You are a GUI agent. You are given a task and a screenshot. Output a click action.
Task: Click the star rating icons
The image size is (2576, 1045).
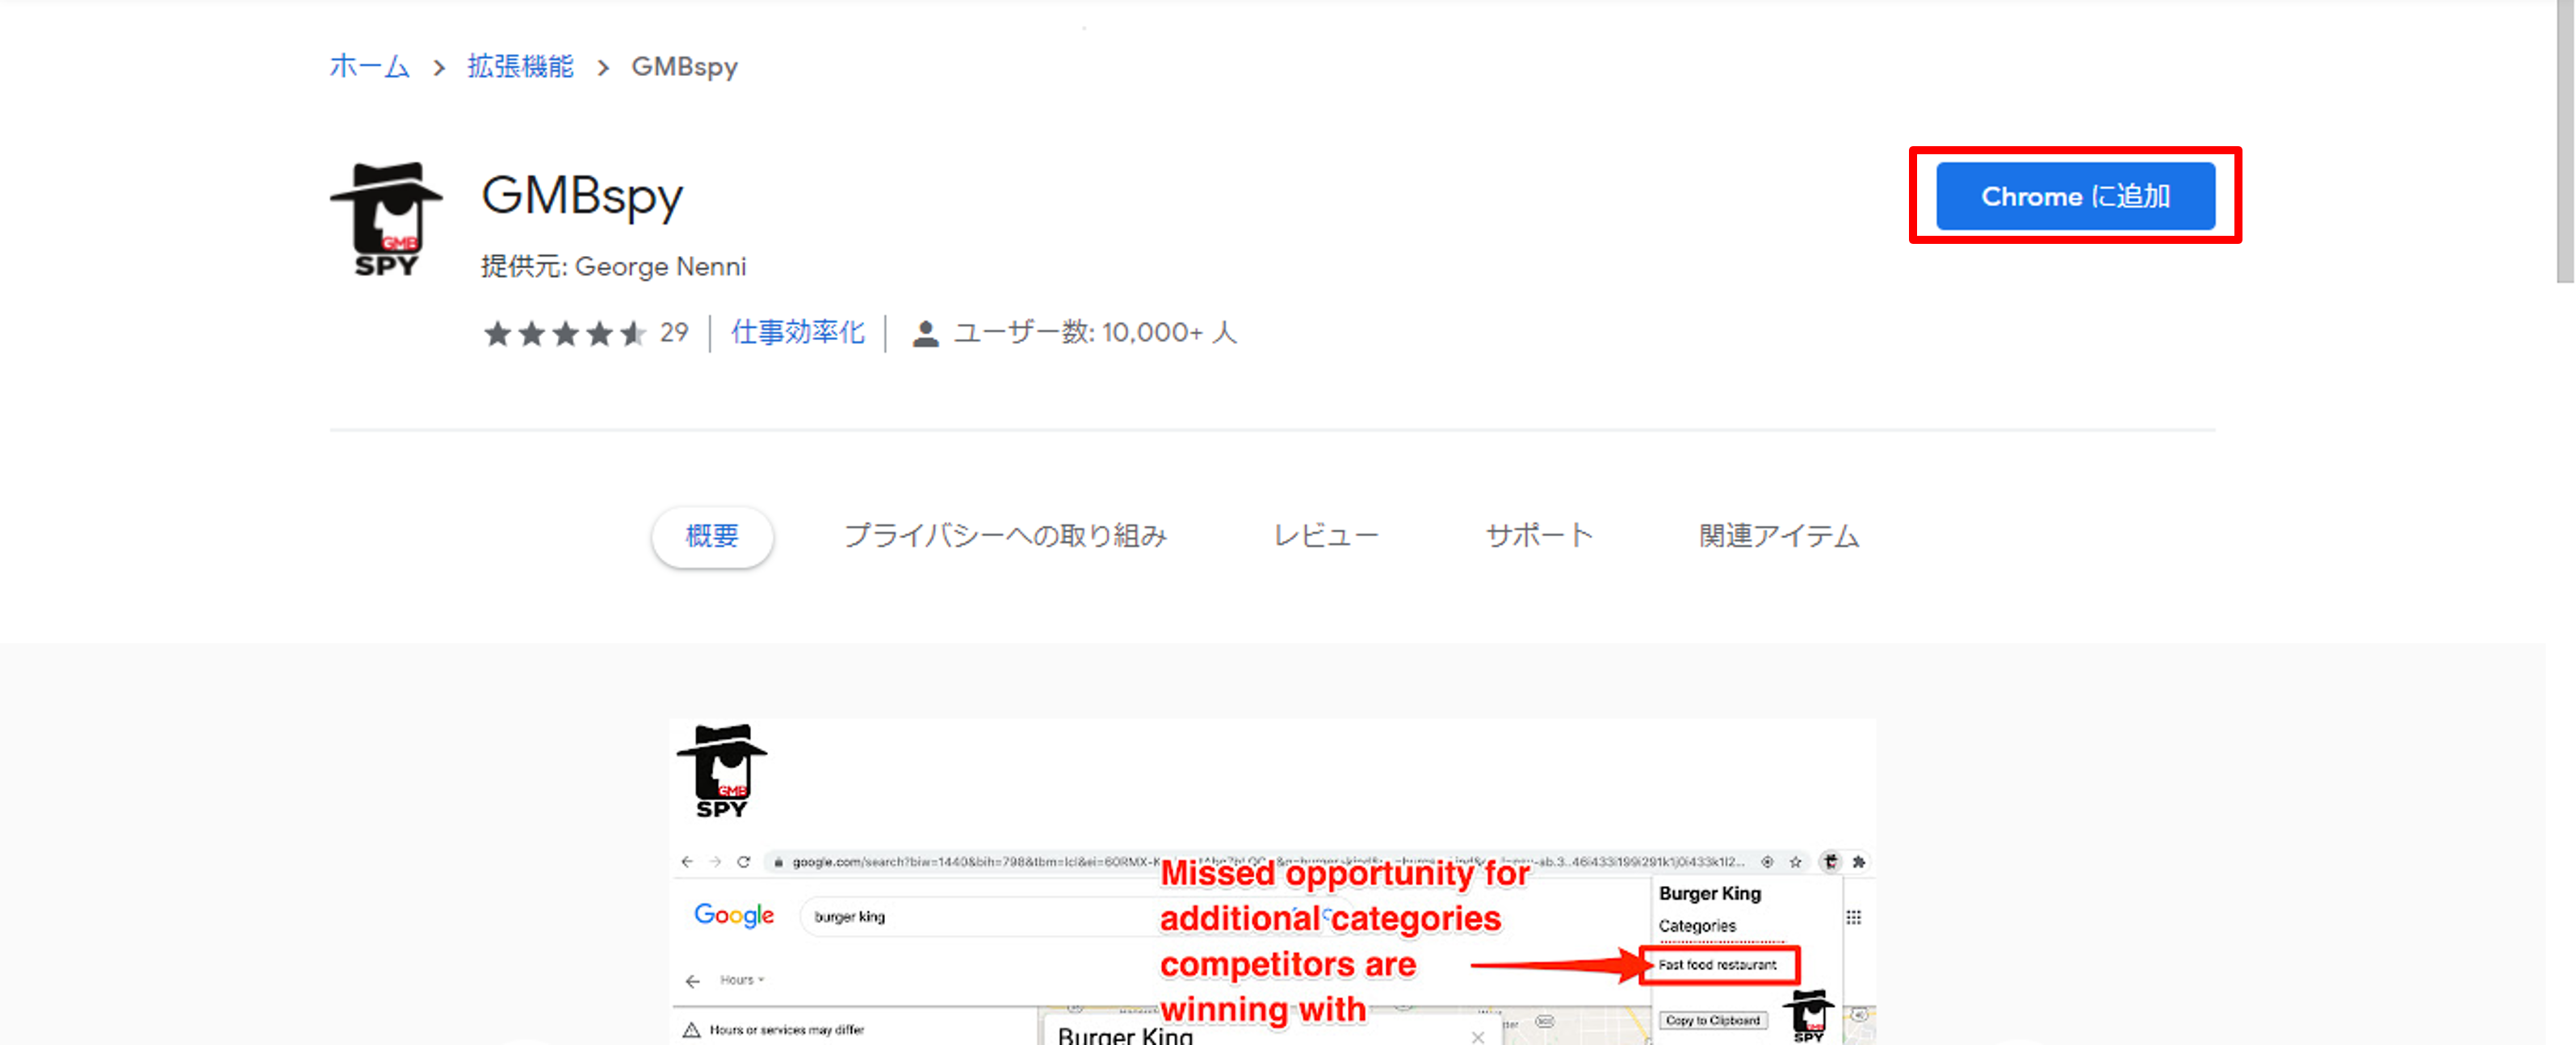[565, 333]
